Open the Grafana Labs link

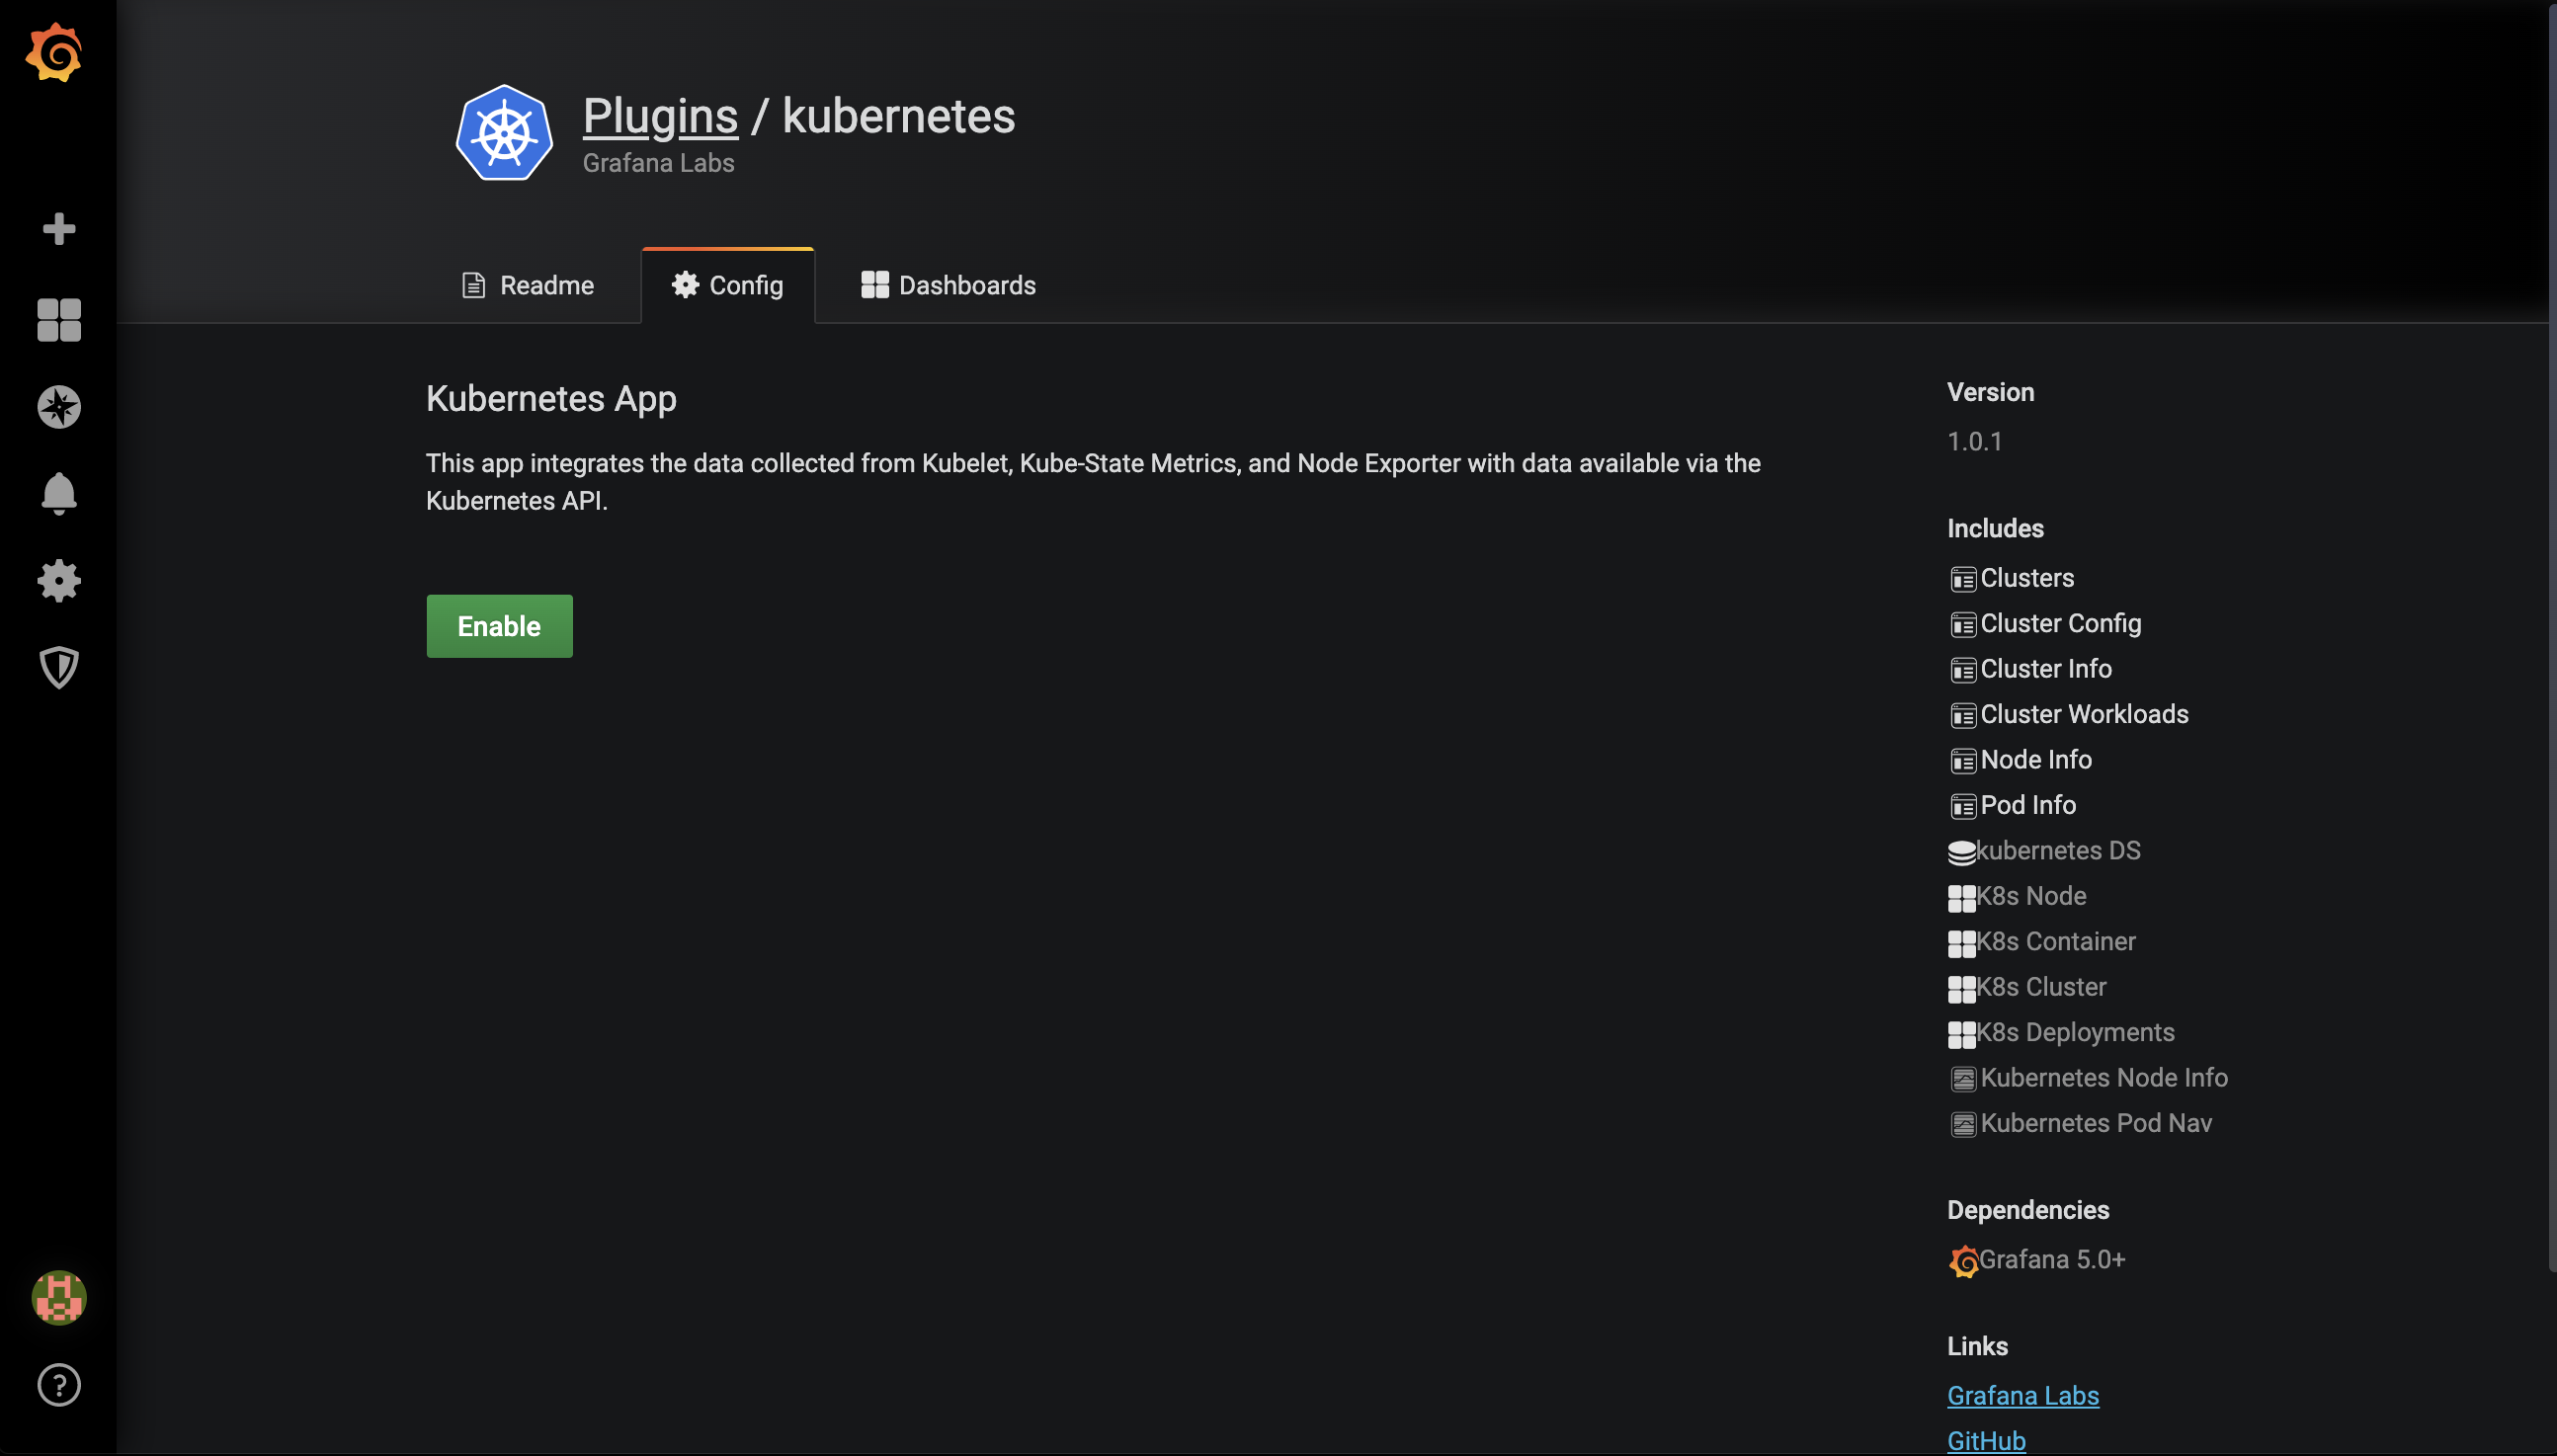click(2022, 1395)
